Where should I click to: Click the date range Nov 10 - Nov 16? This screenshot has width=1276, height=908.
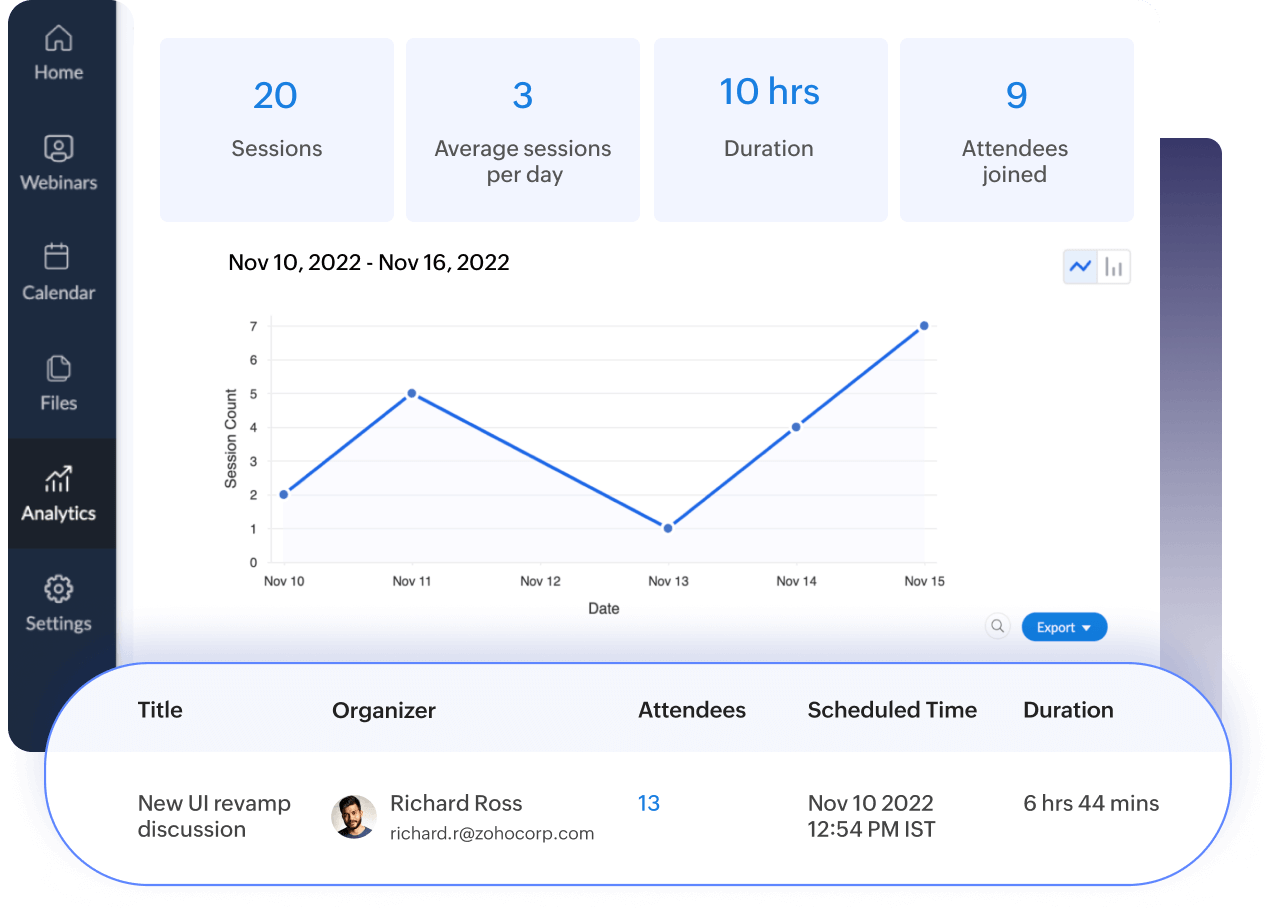[x=369, y=263]
